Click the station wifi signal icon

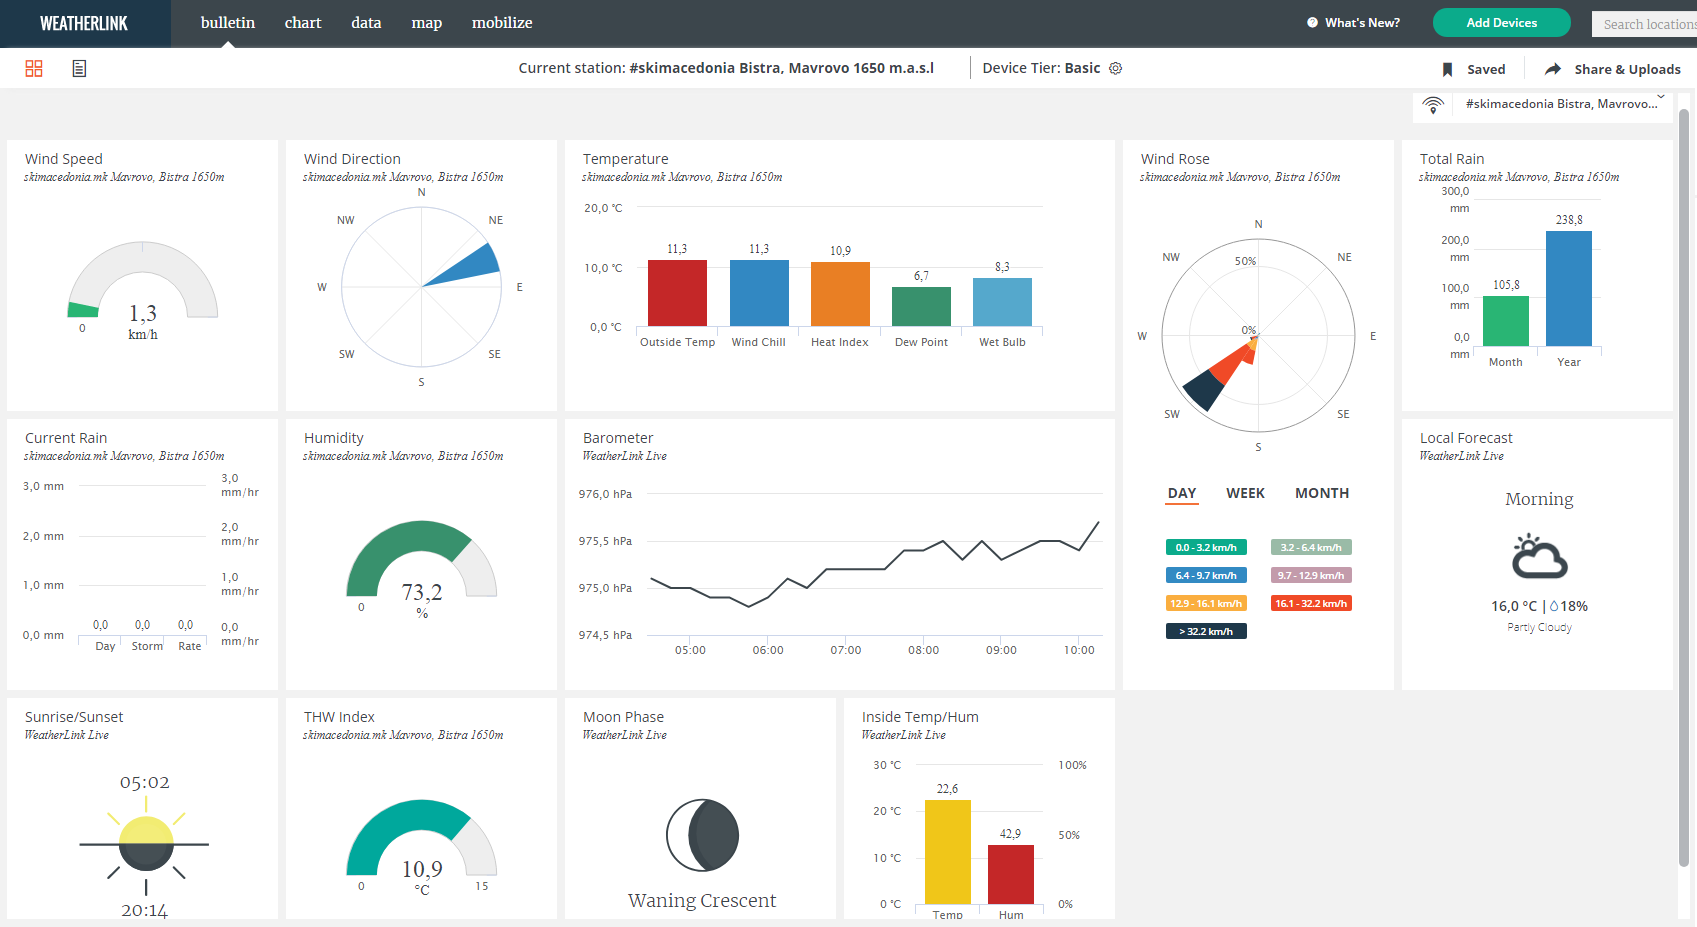pyautogui.click(x=1433, y=105)
